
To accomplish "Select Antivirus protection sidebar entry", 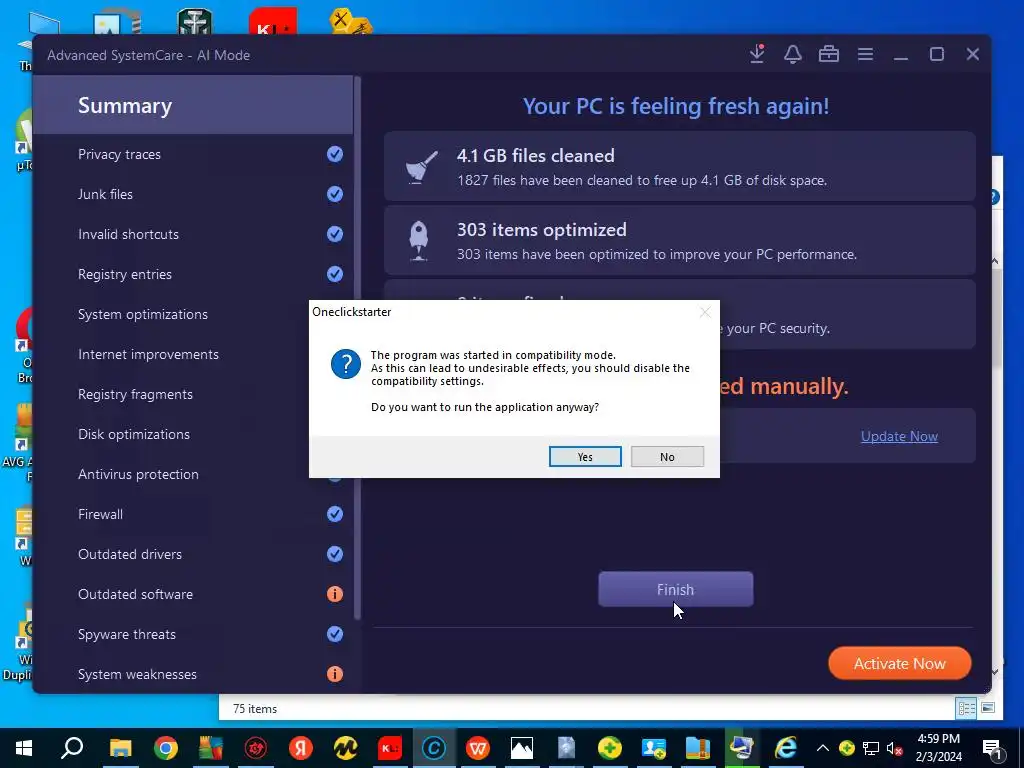I will 138,474.
